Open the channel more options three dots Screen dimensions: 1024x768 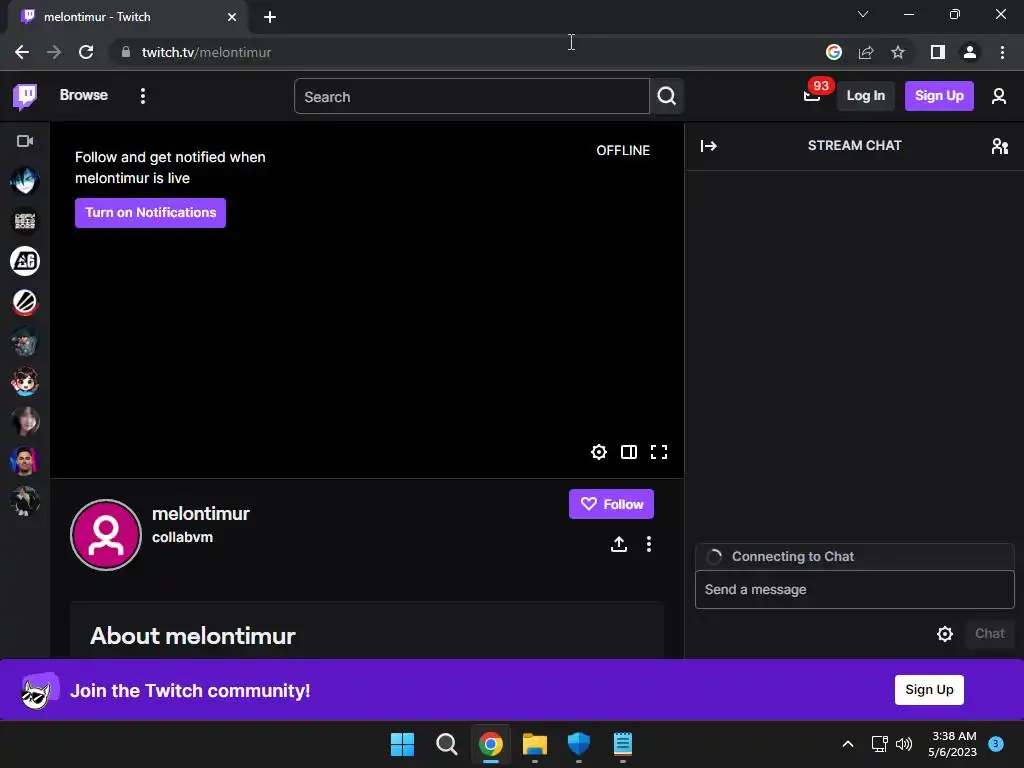648,544
